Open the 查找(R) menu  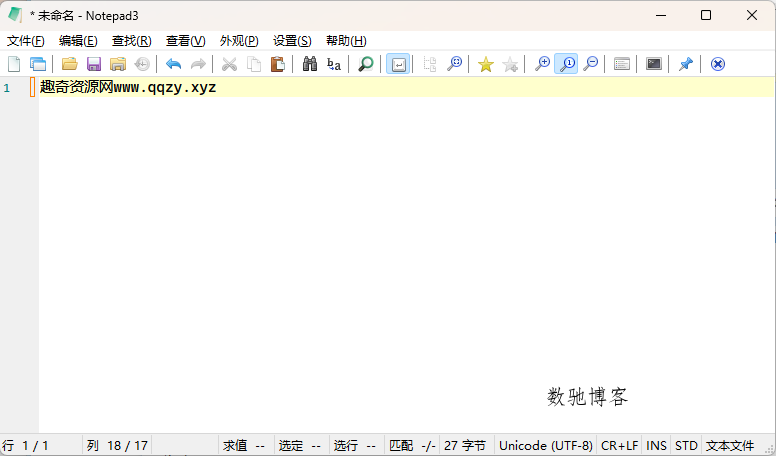point(132,41)
